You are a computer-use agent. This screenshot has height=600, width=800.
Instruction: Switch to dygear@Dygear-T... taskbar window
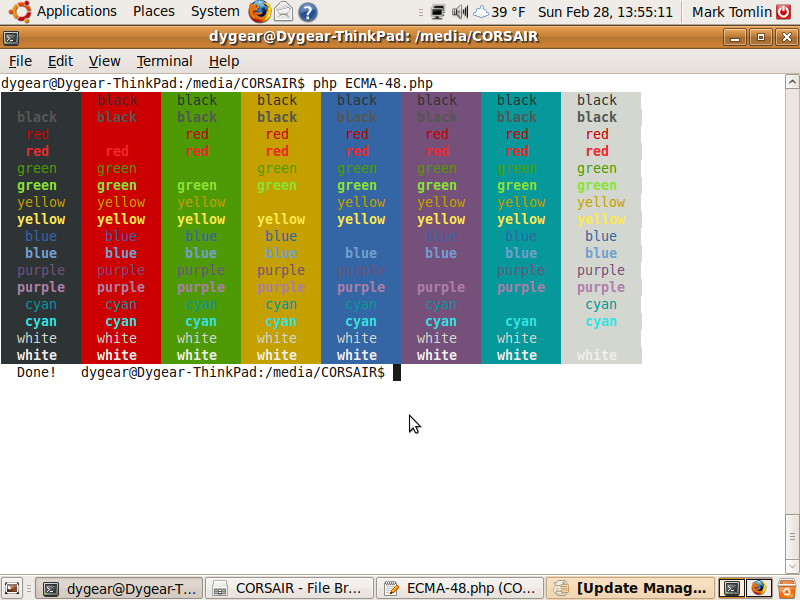click(x=121, y=588)
